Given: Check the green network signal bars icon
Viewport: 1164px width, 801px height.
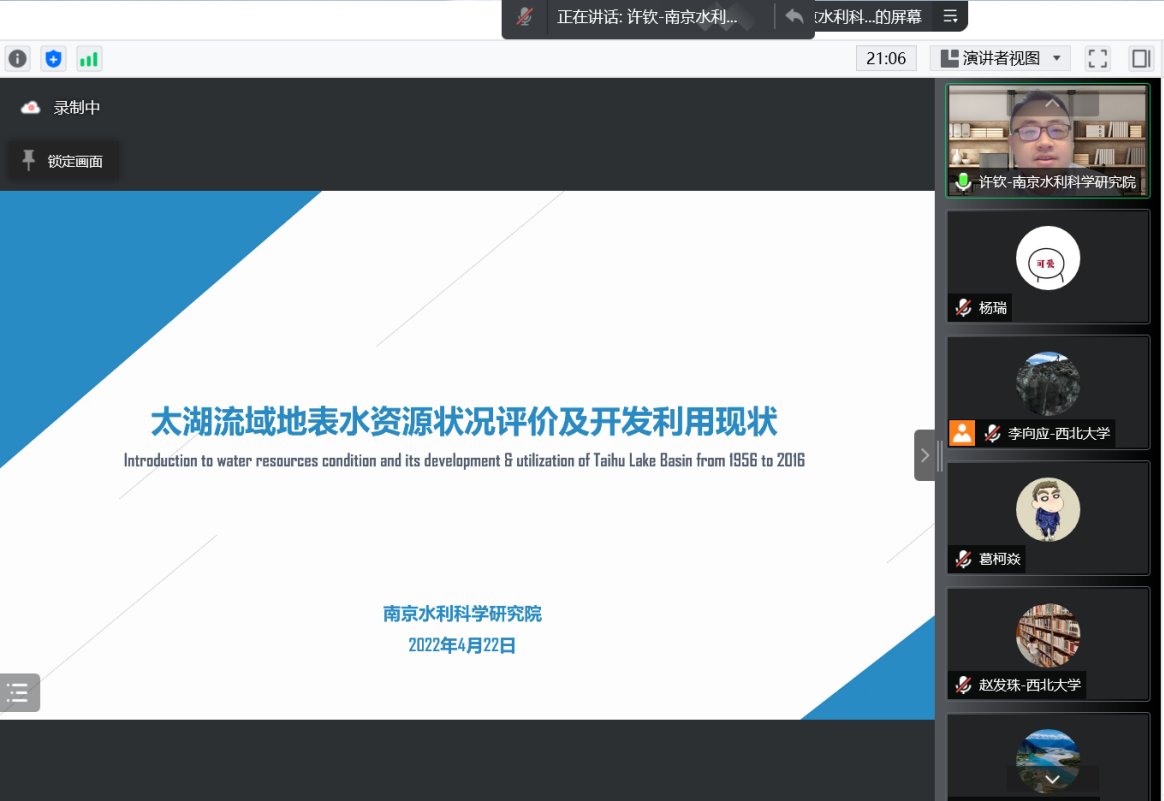Looking at the screenshot, I should point(89,59).
